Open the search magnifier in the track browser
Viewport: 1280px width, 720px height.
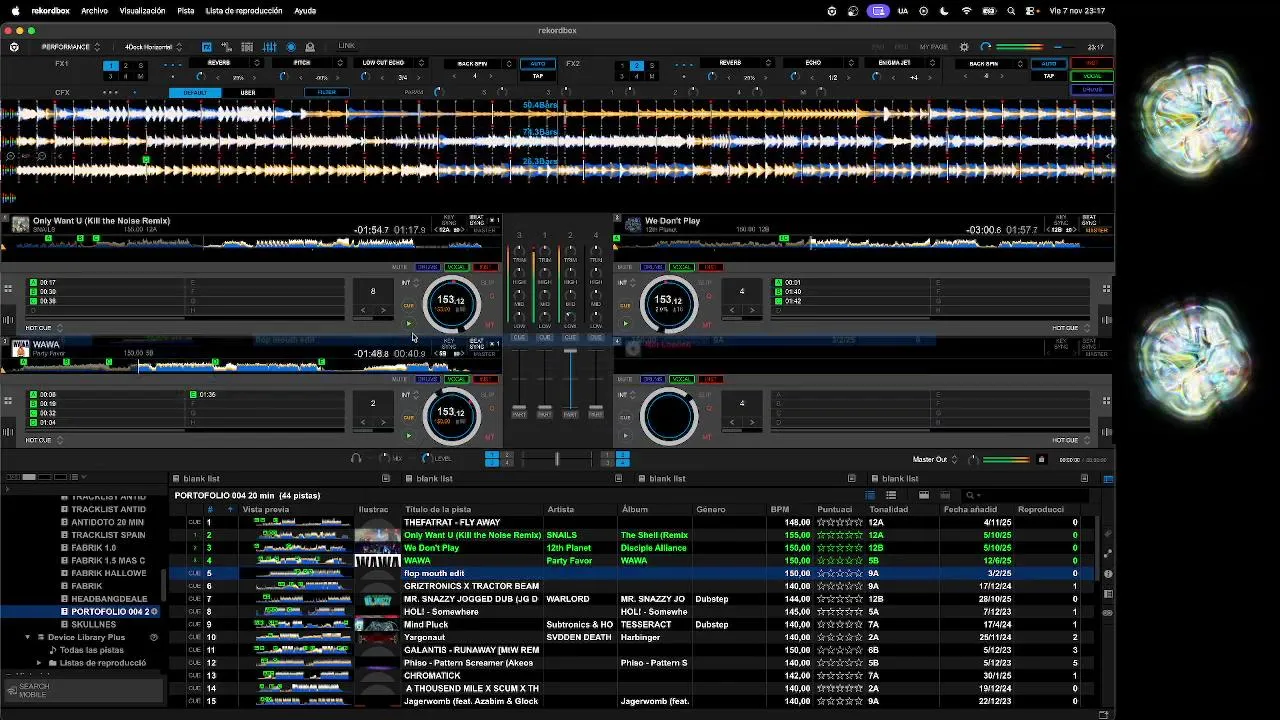coord(969,495)
